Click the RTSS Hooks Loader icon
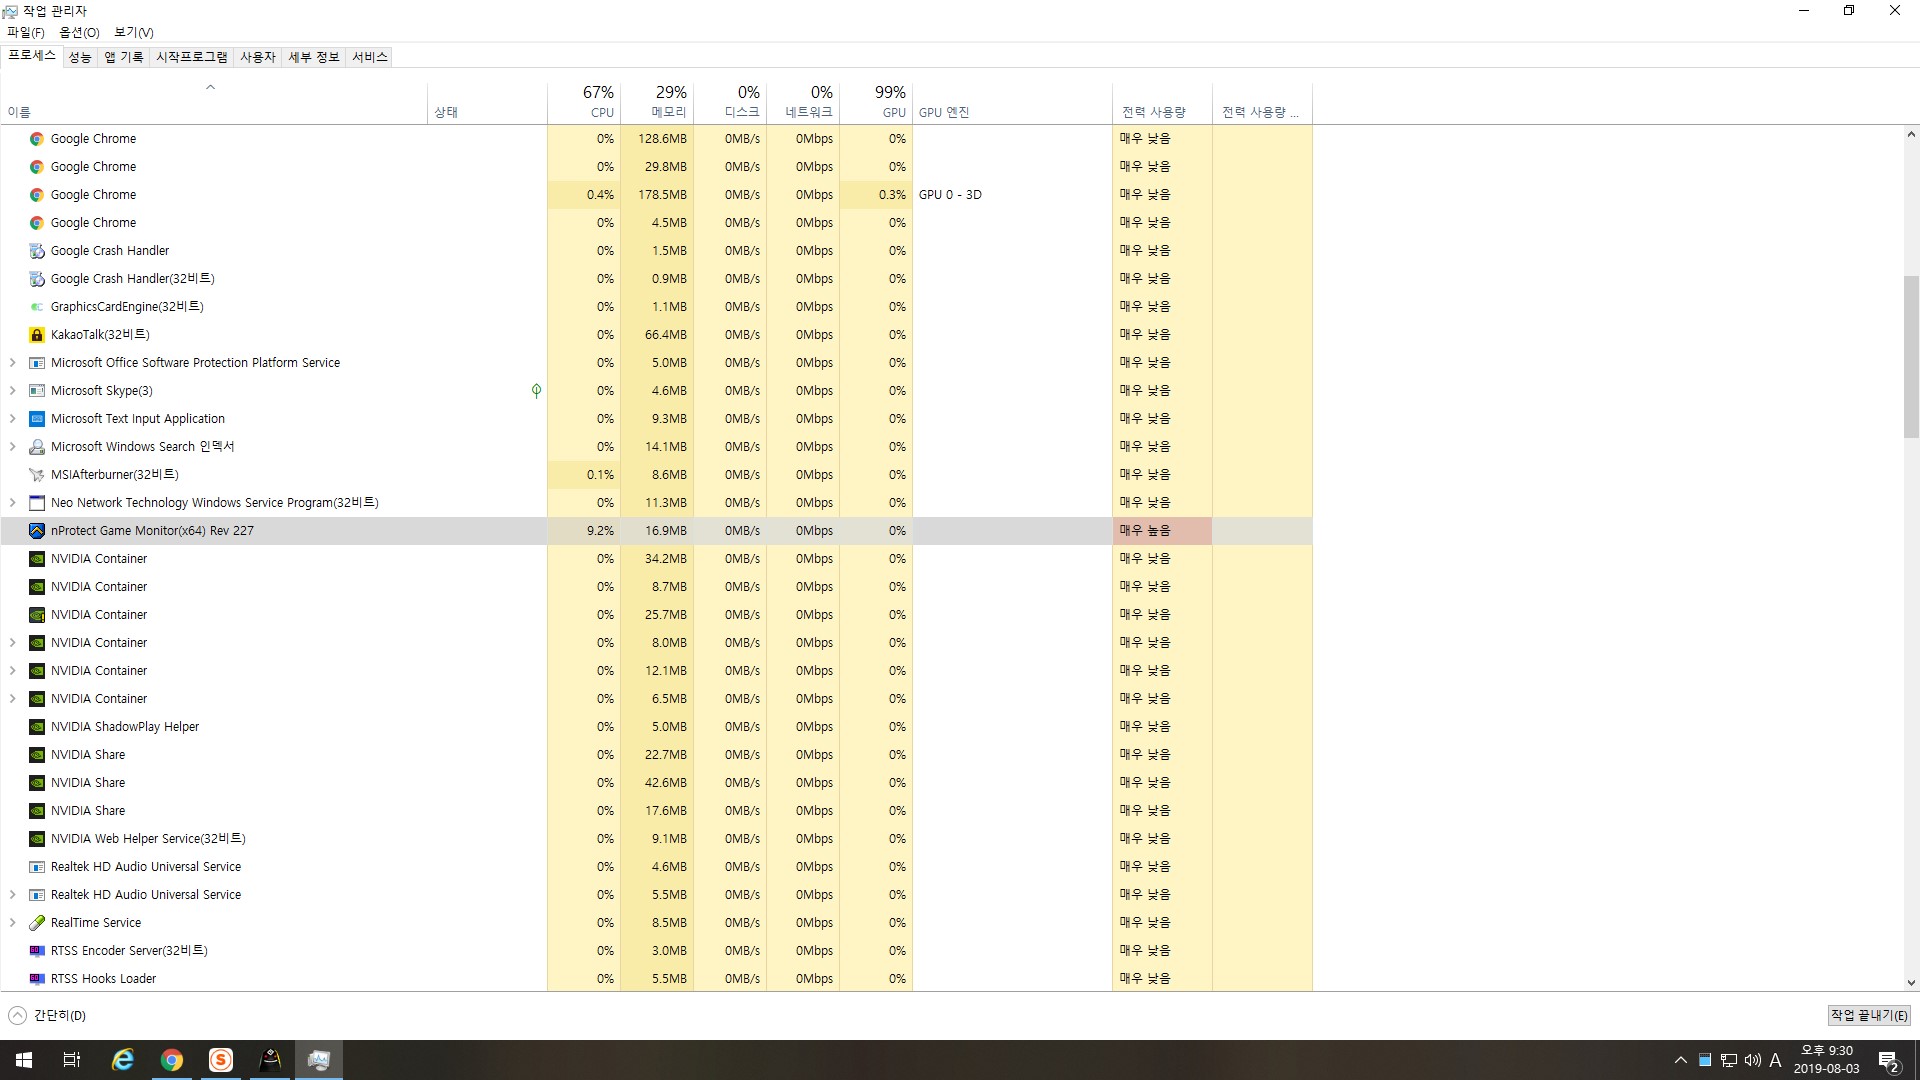This screenshot has width=1920, height=1080. point(37,979)
